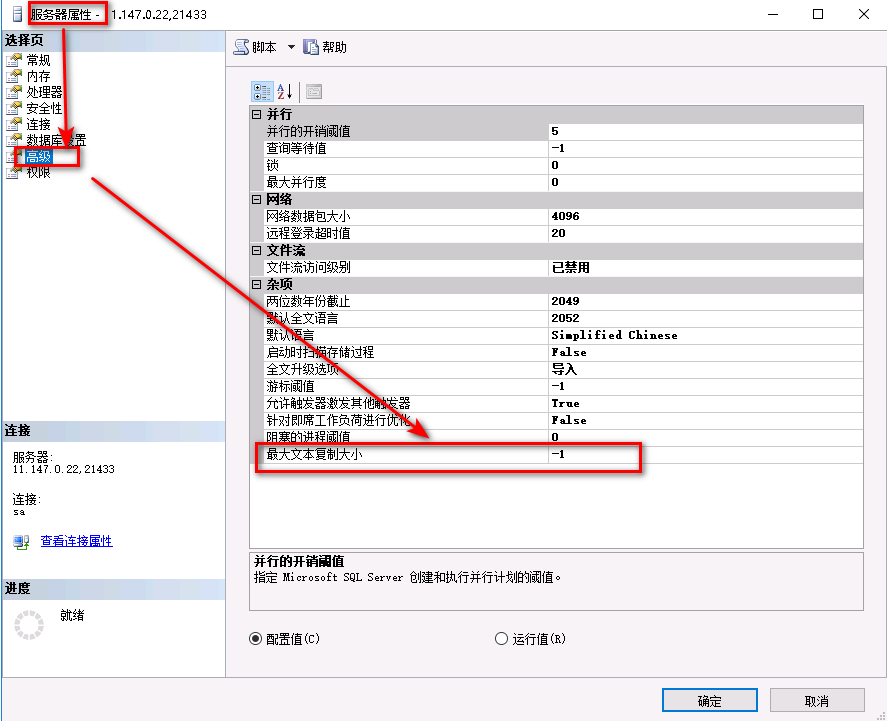Click the 取消 button

point(815,701)
